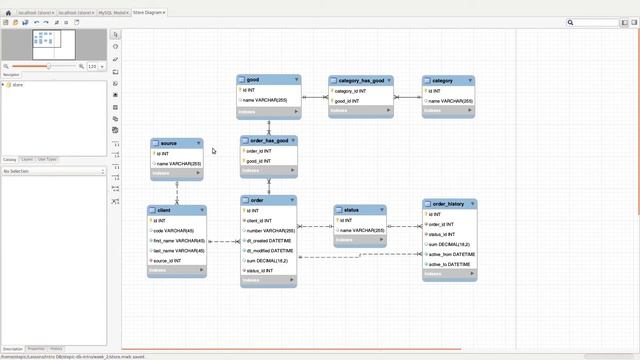Toggle the left sidebar panel visibility button
Viewport: 640px width, 360px height.
tap(624, 22)
